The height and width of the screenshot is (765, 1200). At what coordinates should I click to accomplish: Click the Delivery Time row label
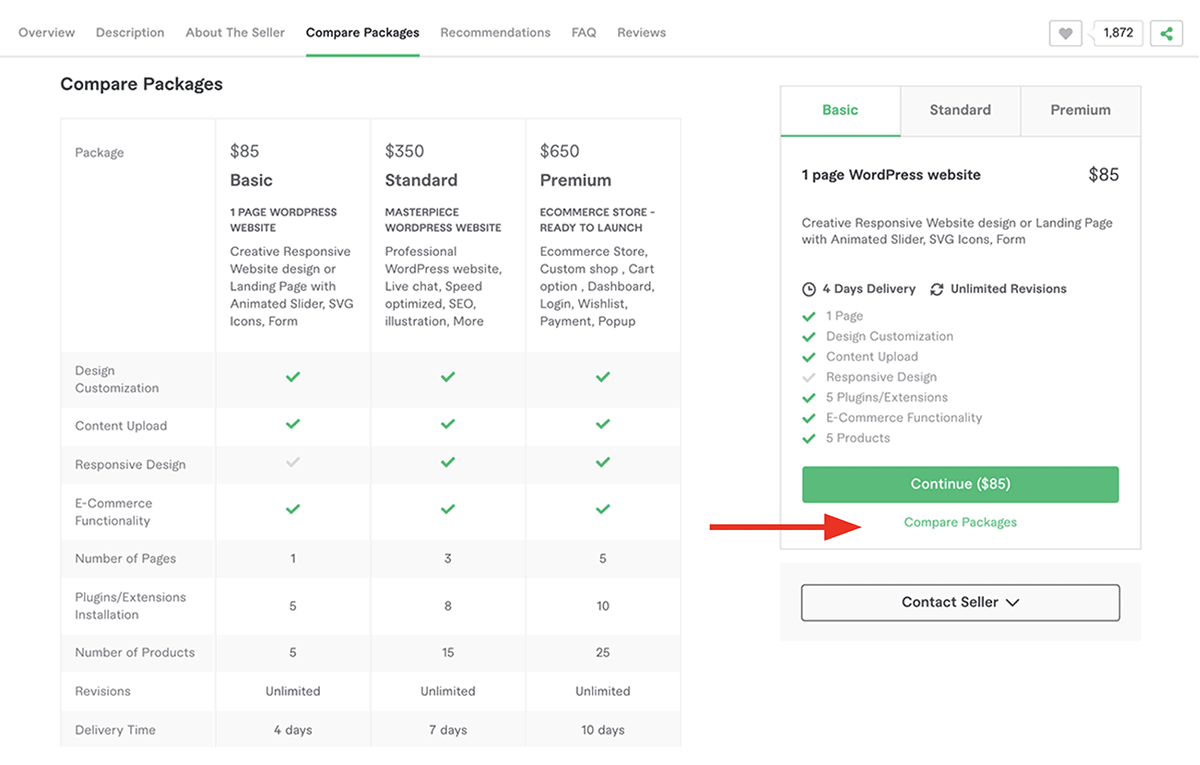(x=115, y=730)
